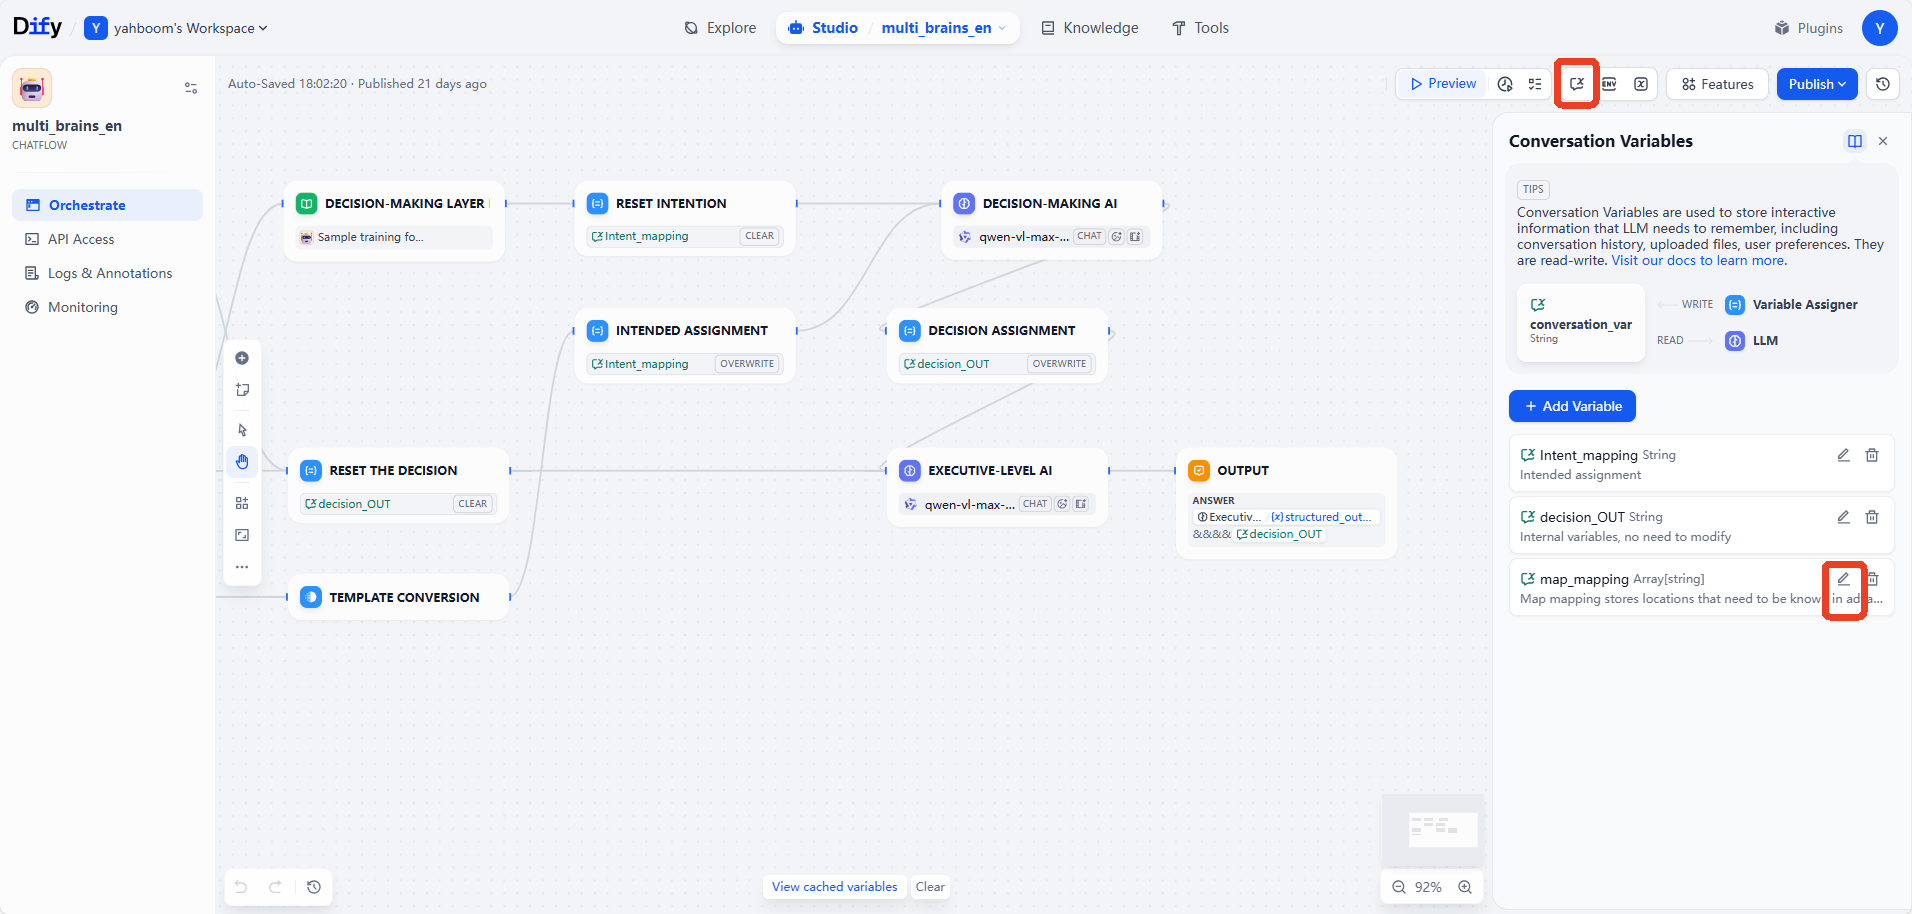Delete the map_mapping variable
The image size is (1912, 914).
pyautogui.click(x=1873, y=579)
